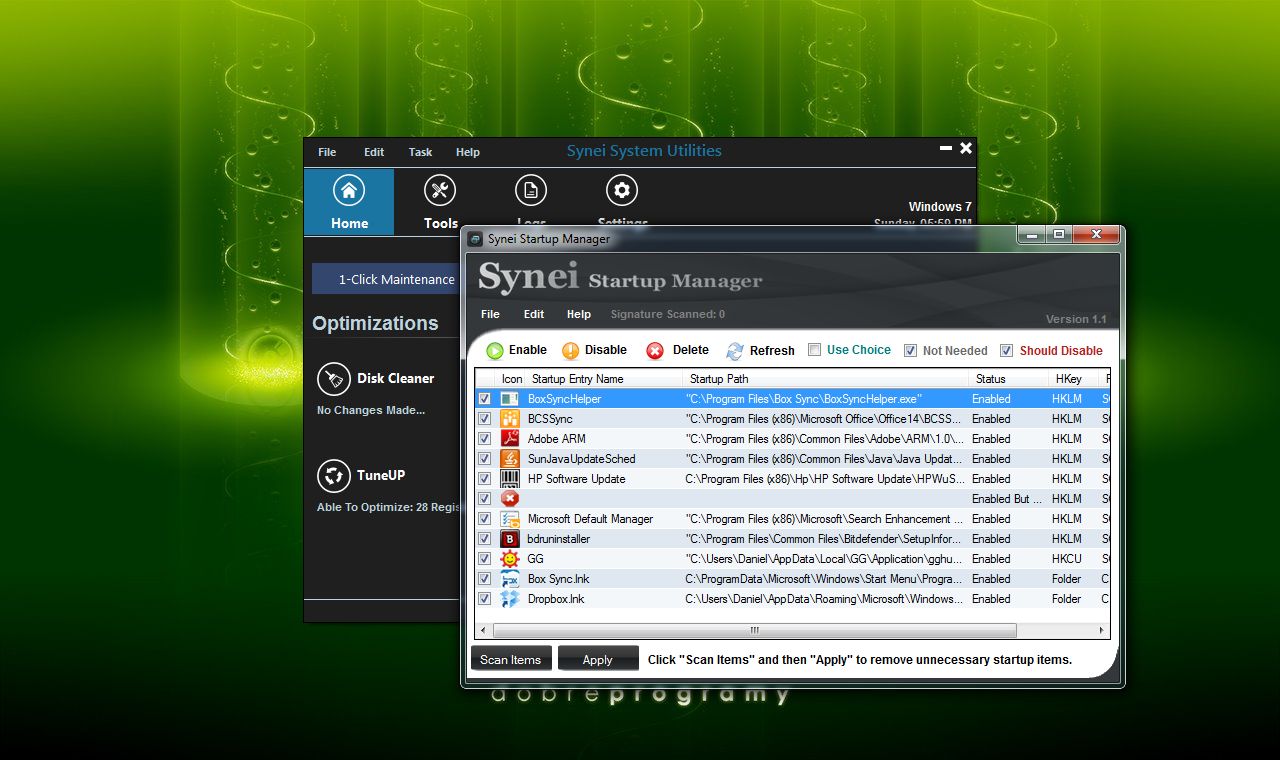Open File menu in Startup Manager

[x=490, y=314]
